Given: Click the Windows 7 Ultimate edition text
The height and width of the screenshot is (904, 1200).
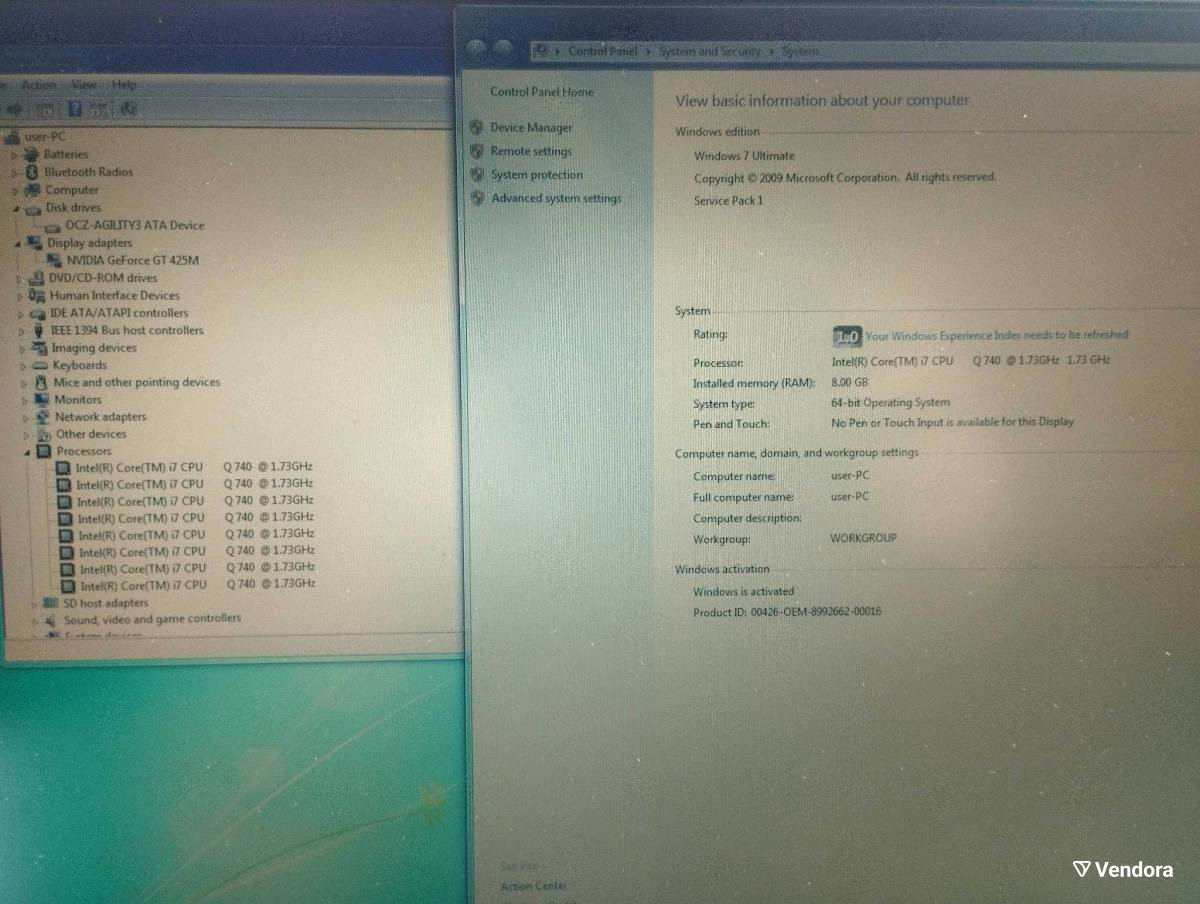Looking at the screenshot, I should pyautogui.click(x=744, y=156).
